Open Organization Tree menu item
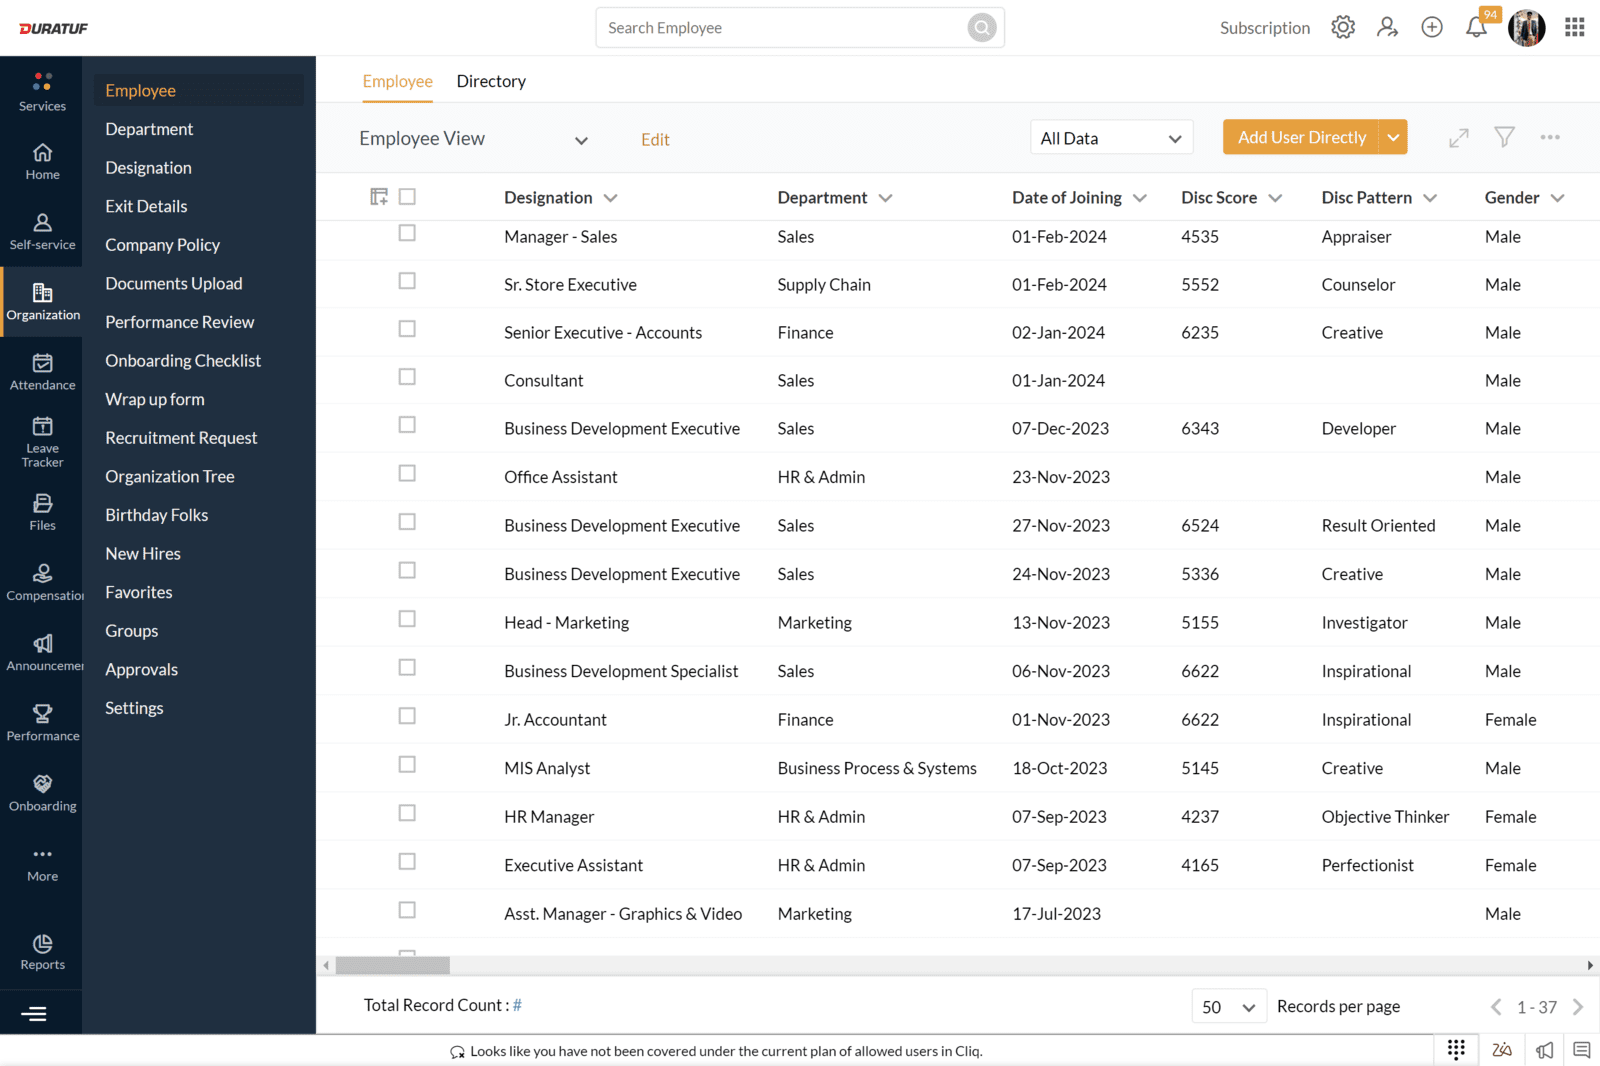This screenshot has height=1066, width=1600. [170, 476]
